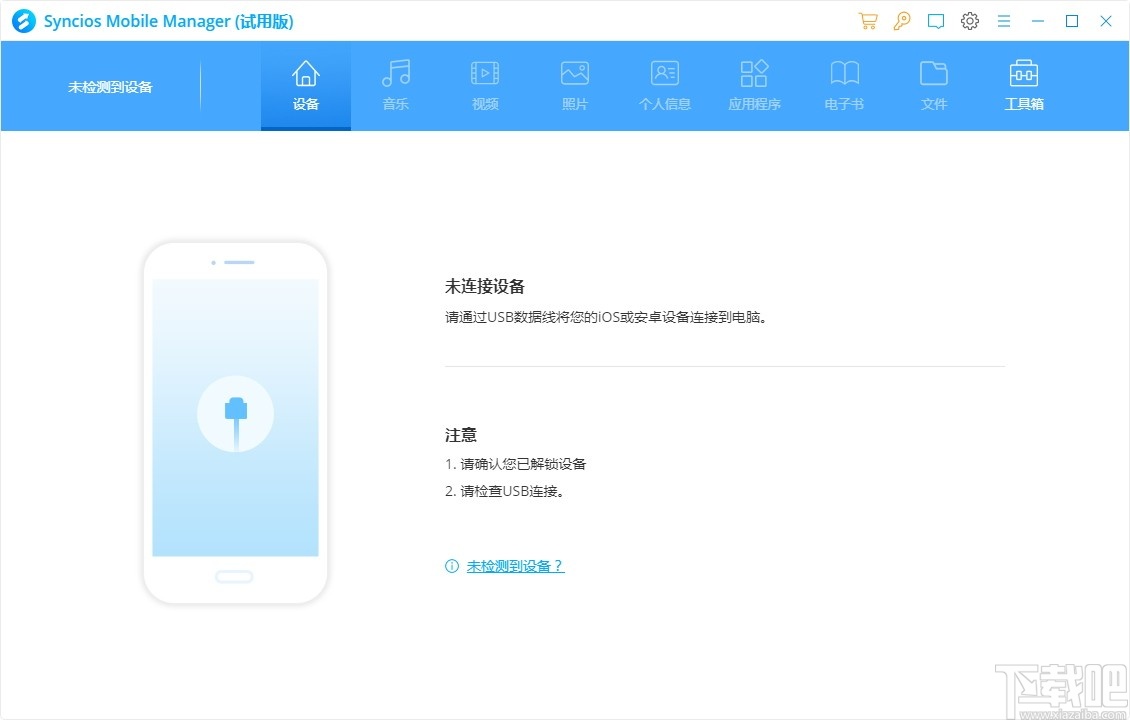
Task: Open the feedback chat dialog
Action: (x=935, y=20)
